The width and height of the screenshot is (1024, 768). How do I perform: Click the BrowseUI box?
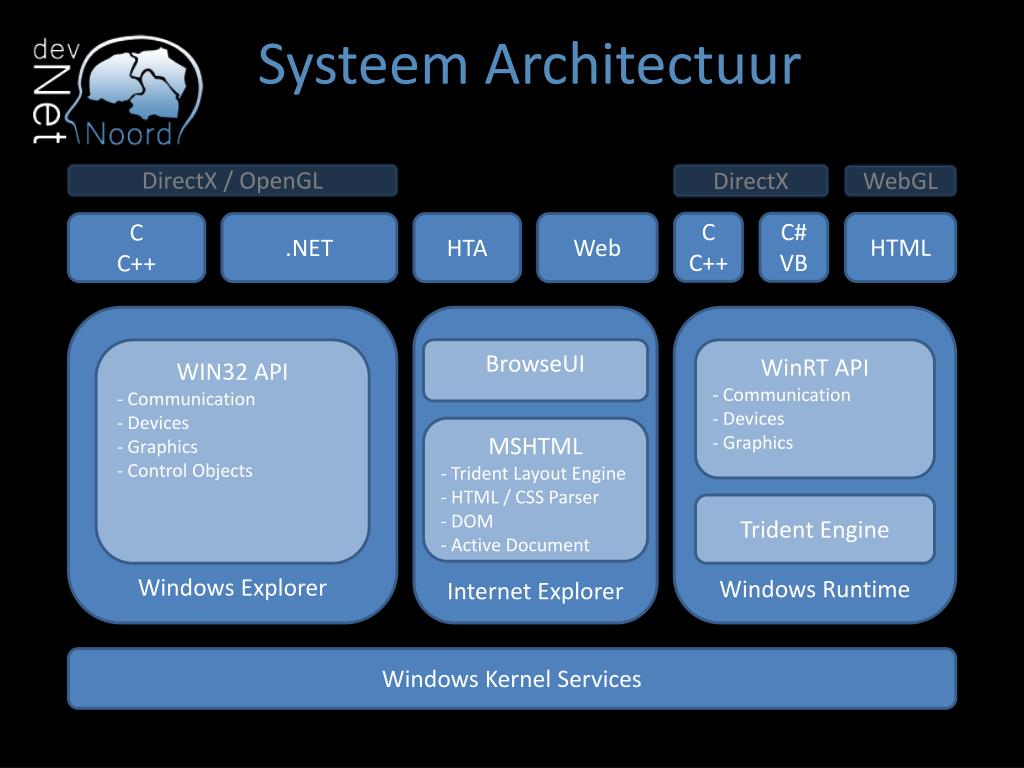pyautogui.click(x=536, y=370)
